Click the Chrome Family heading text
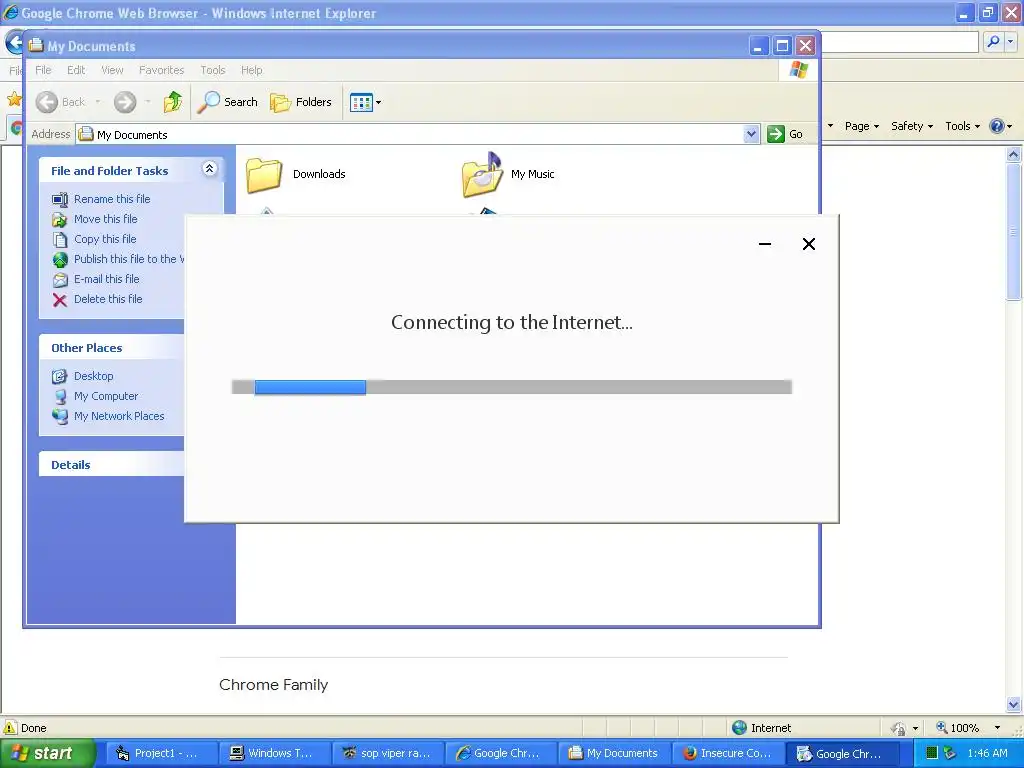Image resolution: width=1024 pixels, height=768 pixels. click(x=274, y=684)
